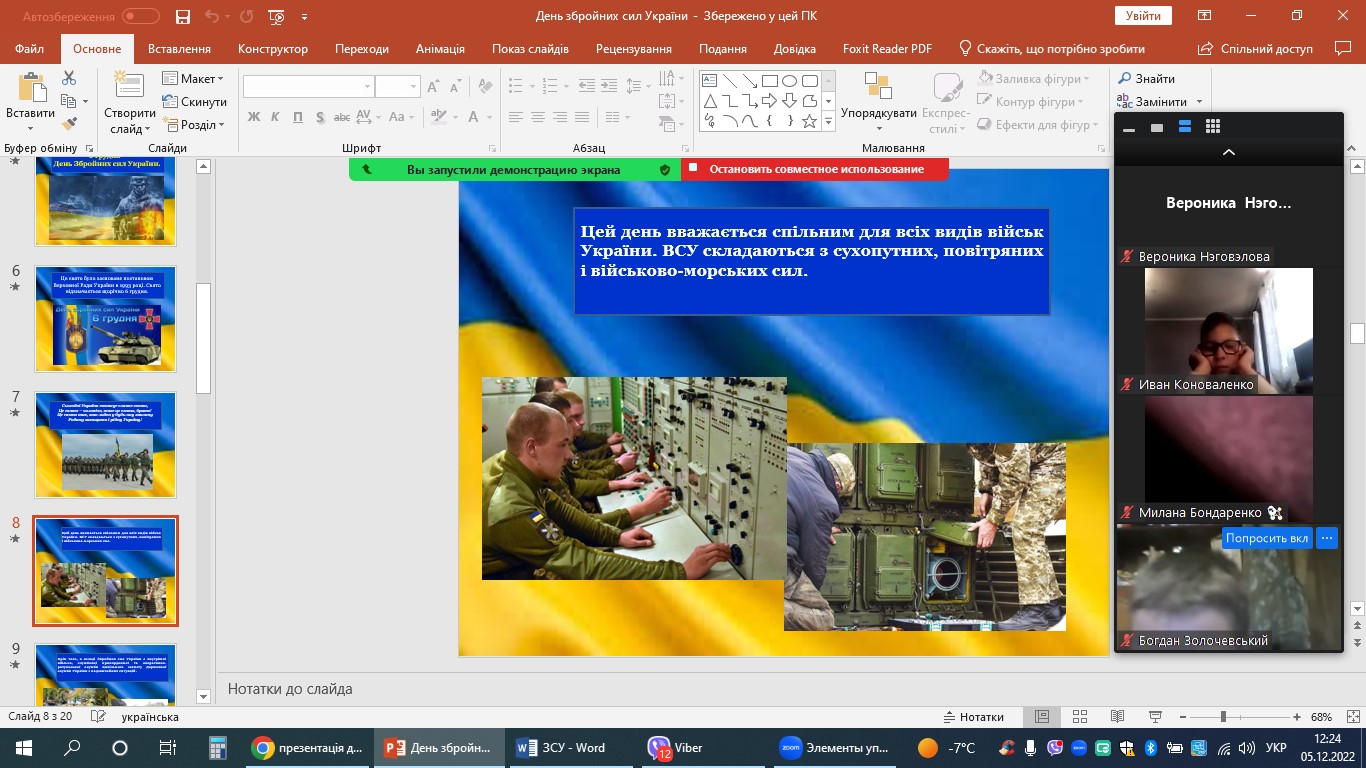Image resolution: width=1366 pixels, height=768 pixels.
Task: Select the text box shape in gallery
Action: 709,81
